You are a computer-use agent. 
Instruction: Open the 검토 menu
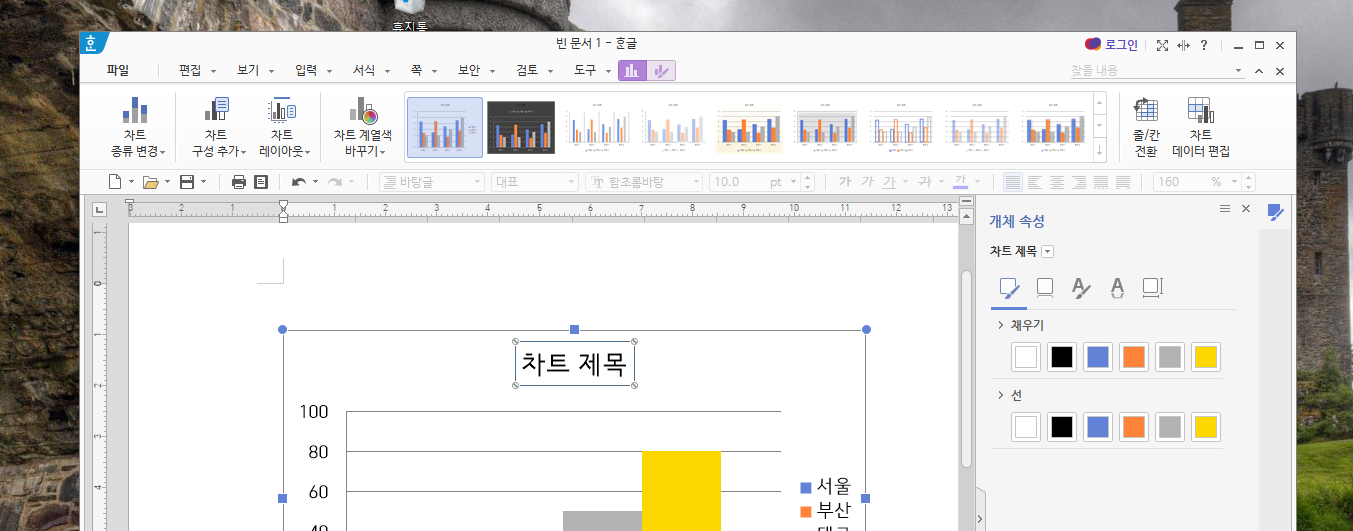point(527,71)
